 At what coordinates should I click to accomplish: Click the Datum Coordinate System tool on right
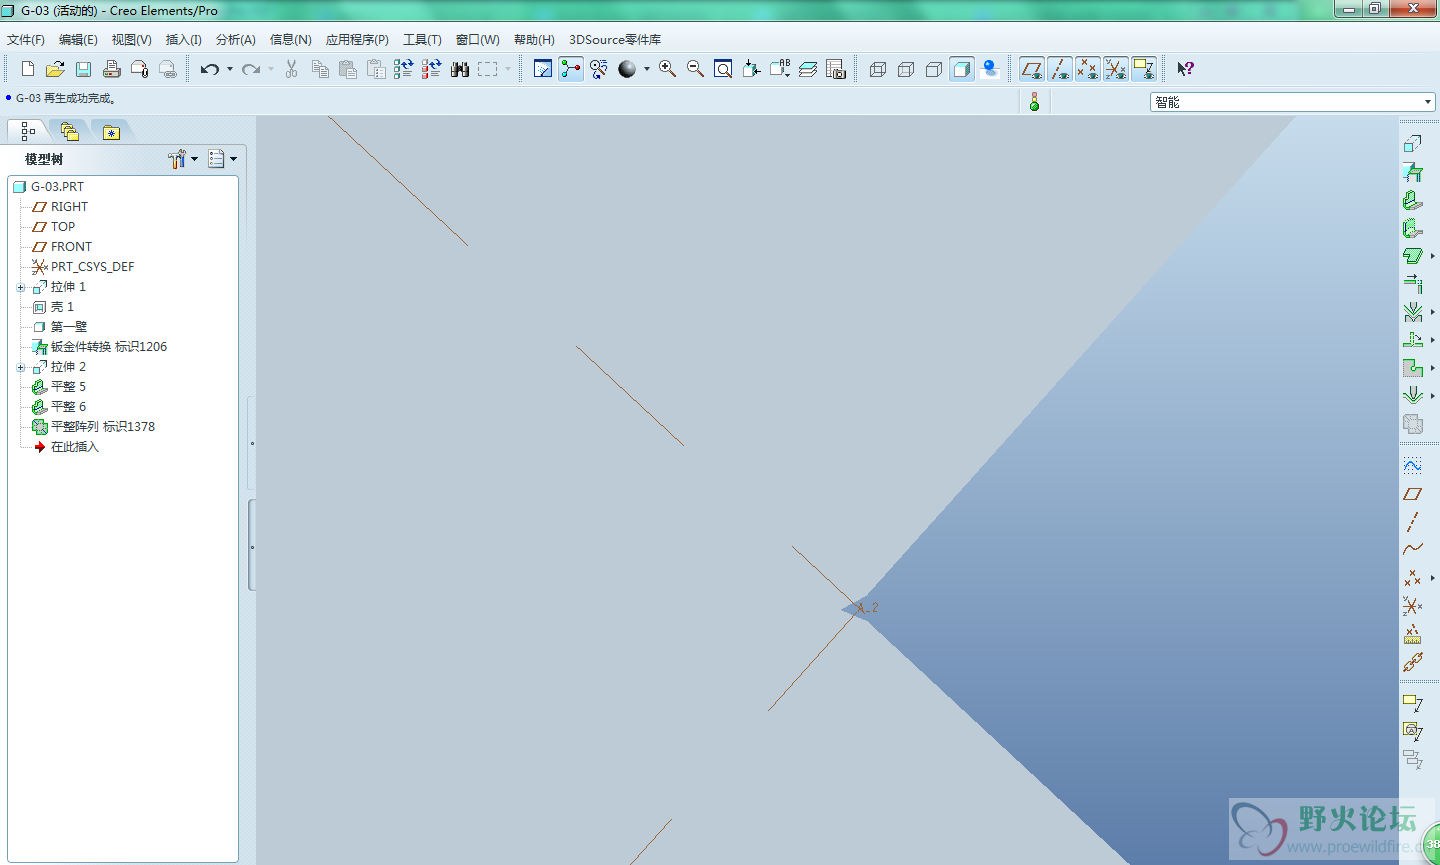point(1412,606)
